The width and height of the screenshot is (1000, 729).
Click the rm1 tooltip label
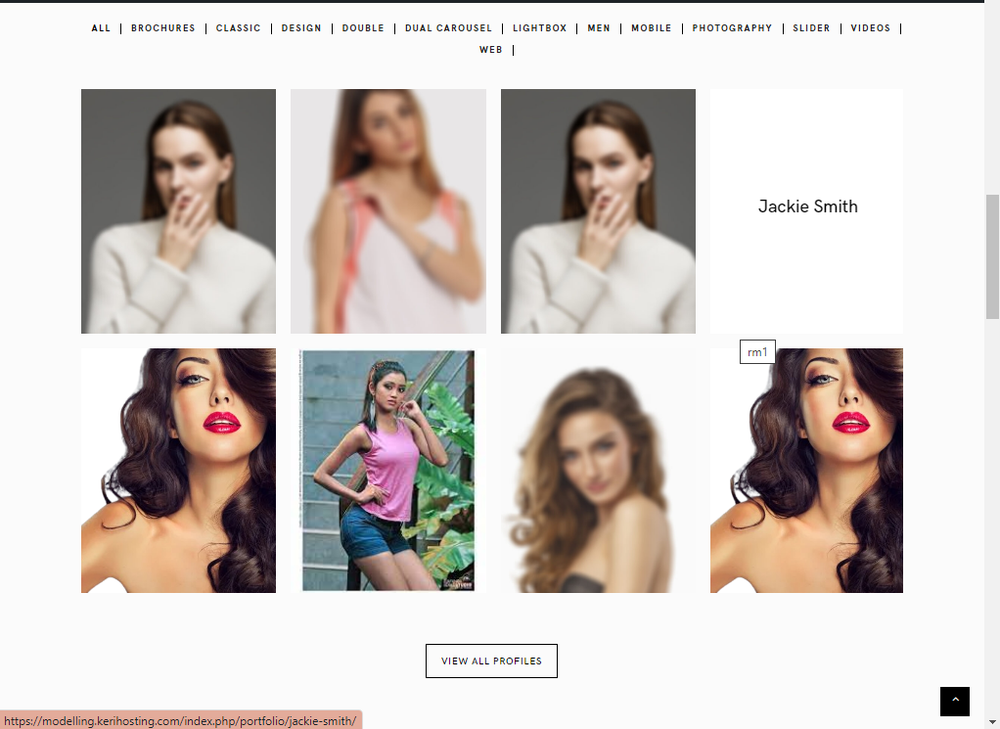758,352
